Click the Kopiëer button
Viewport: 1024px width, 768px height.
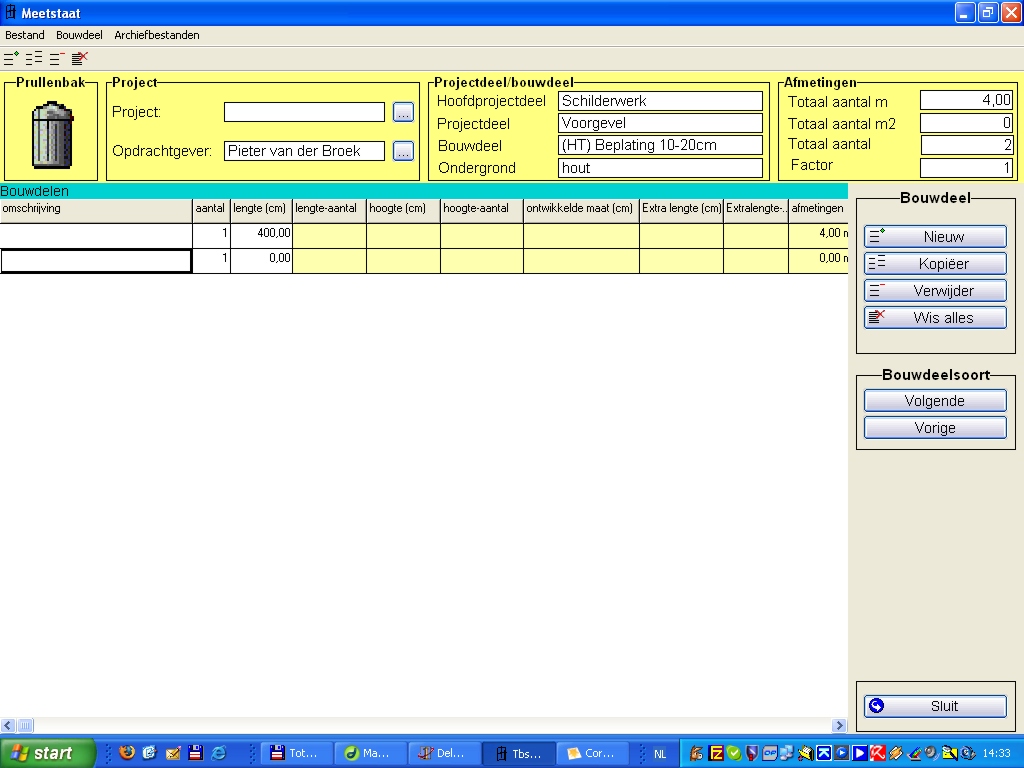click(935, 263)
